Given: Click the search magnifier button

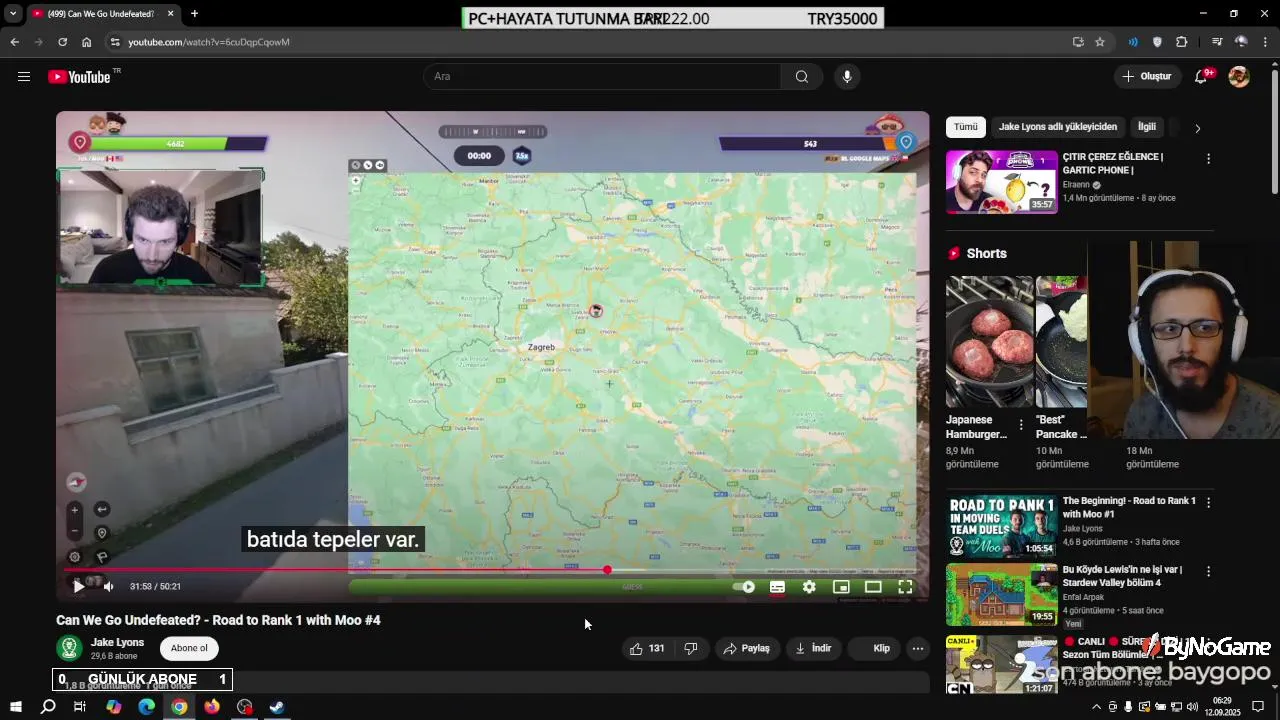Looking at the screenshot, I should (802, 77).
